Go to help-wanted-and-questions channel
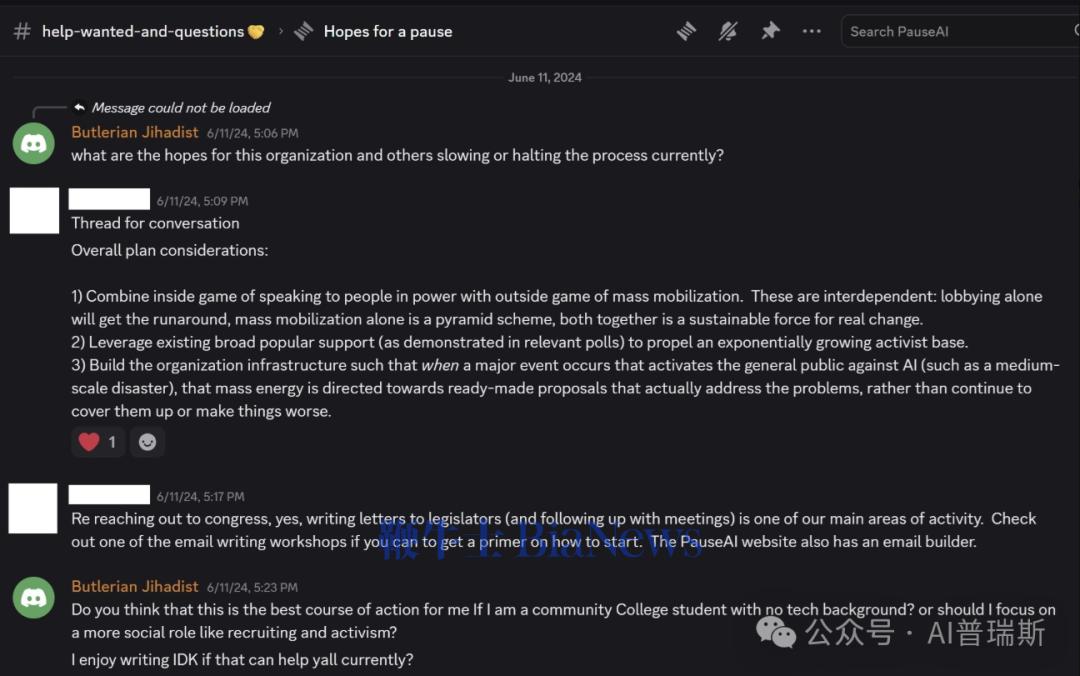The image size is (1080, 676). [x=142, y=31]
